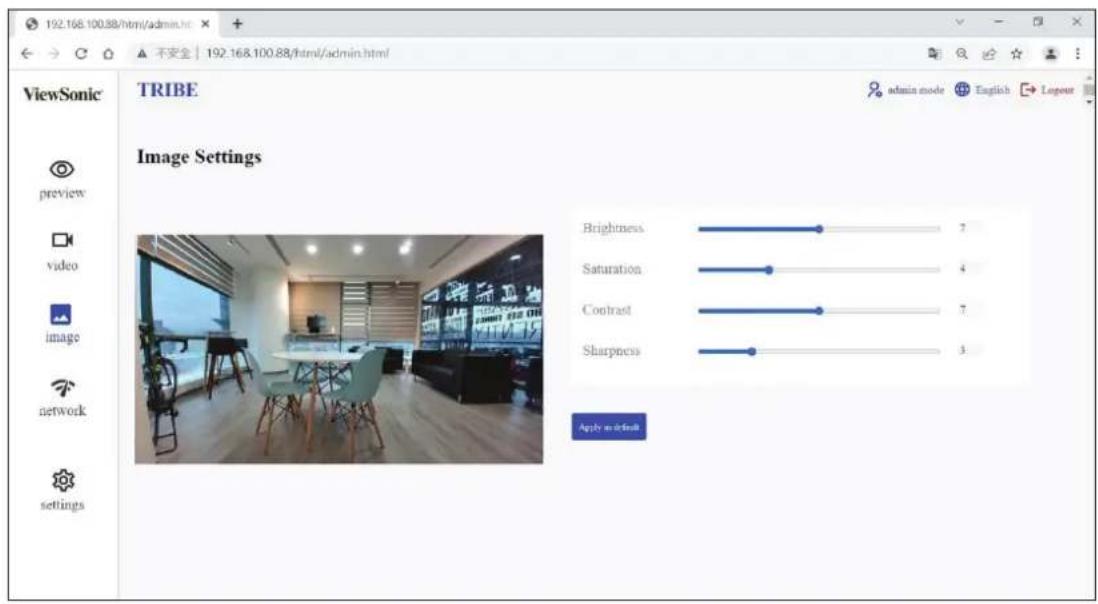Click the TRIBE product title
Screen dimensions: 1098x604
168,90
